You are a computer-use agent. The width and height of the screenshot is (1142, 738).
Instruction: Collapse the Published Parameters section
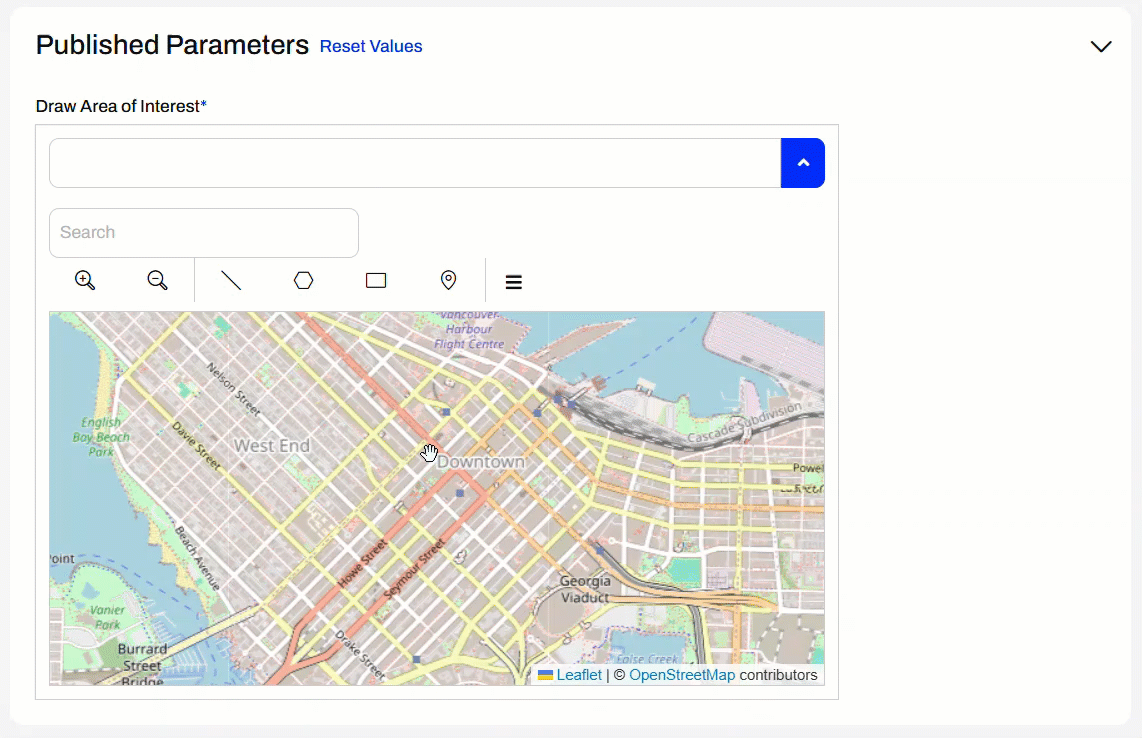tap(1100, 47)
